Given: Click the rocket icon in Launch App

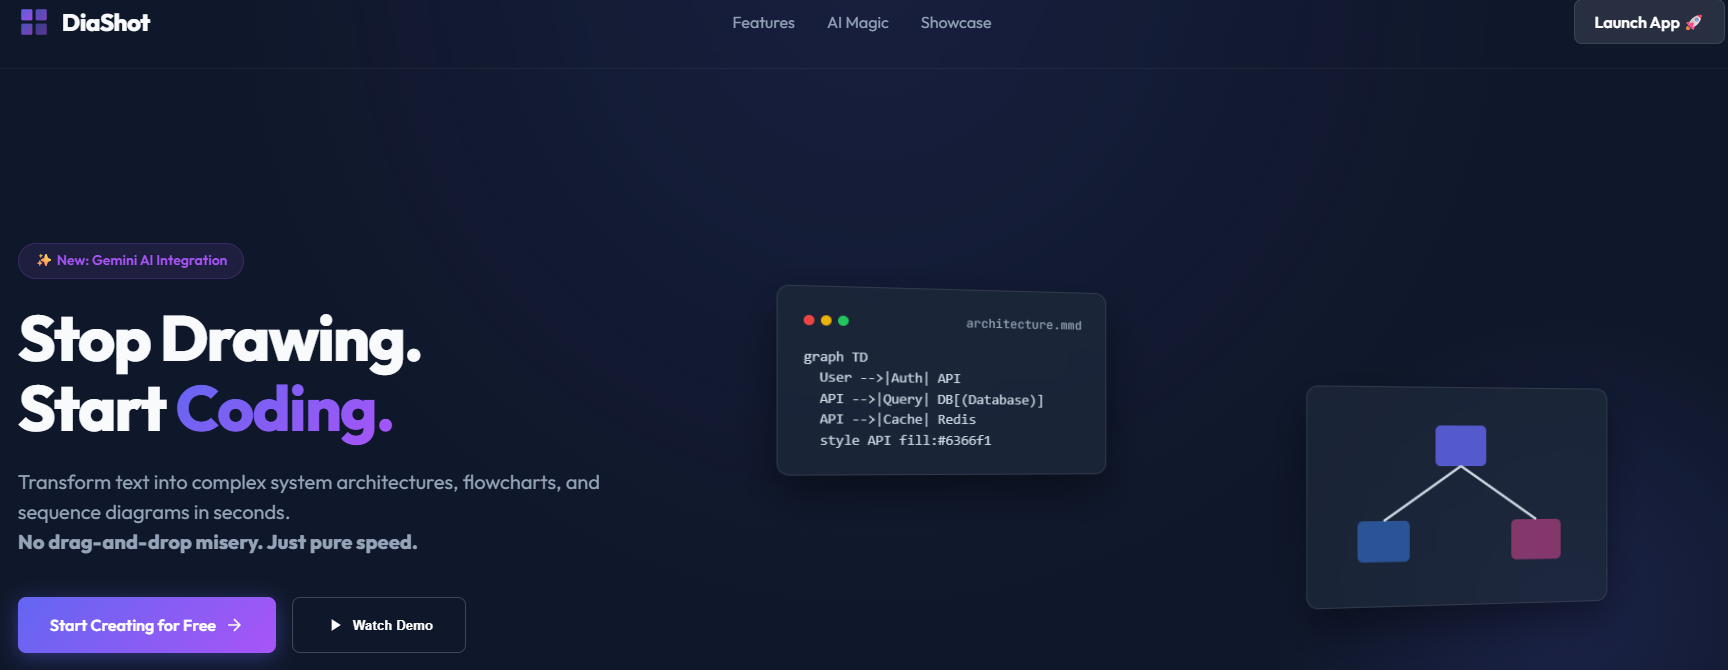Looking at the screenshot, I should [x=1694, y=22].
